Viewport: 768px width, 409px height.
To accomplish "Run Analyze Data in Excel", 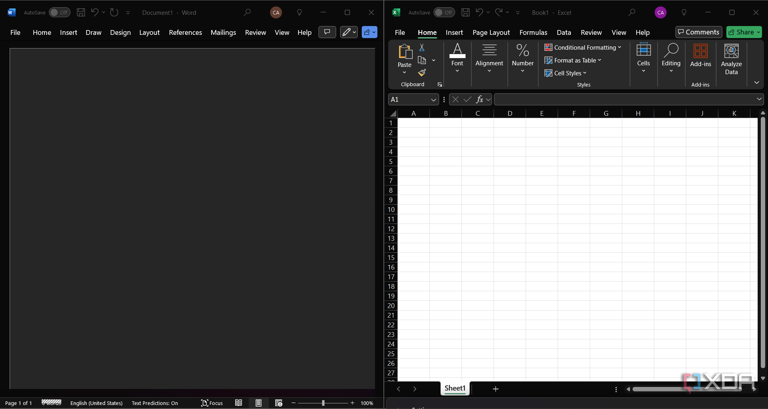I will pyautogui.click(x=731, y=59).
